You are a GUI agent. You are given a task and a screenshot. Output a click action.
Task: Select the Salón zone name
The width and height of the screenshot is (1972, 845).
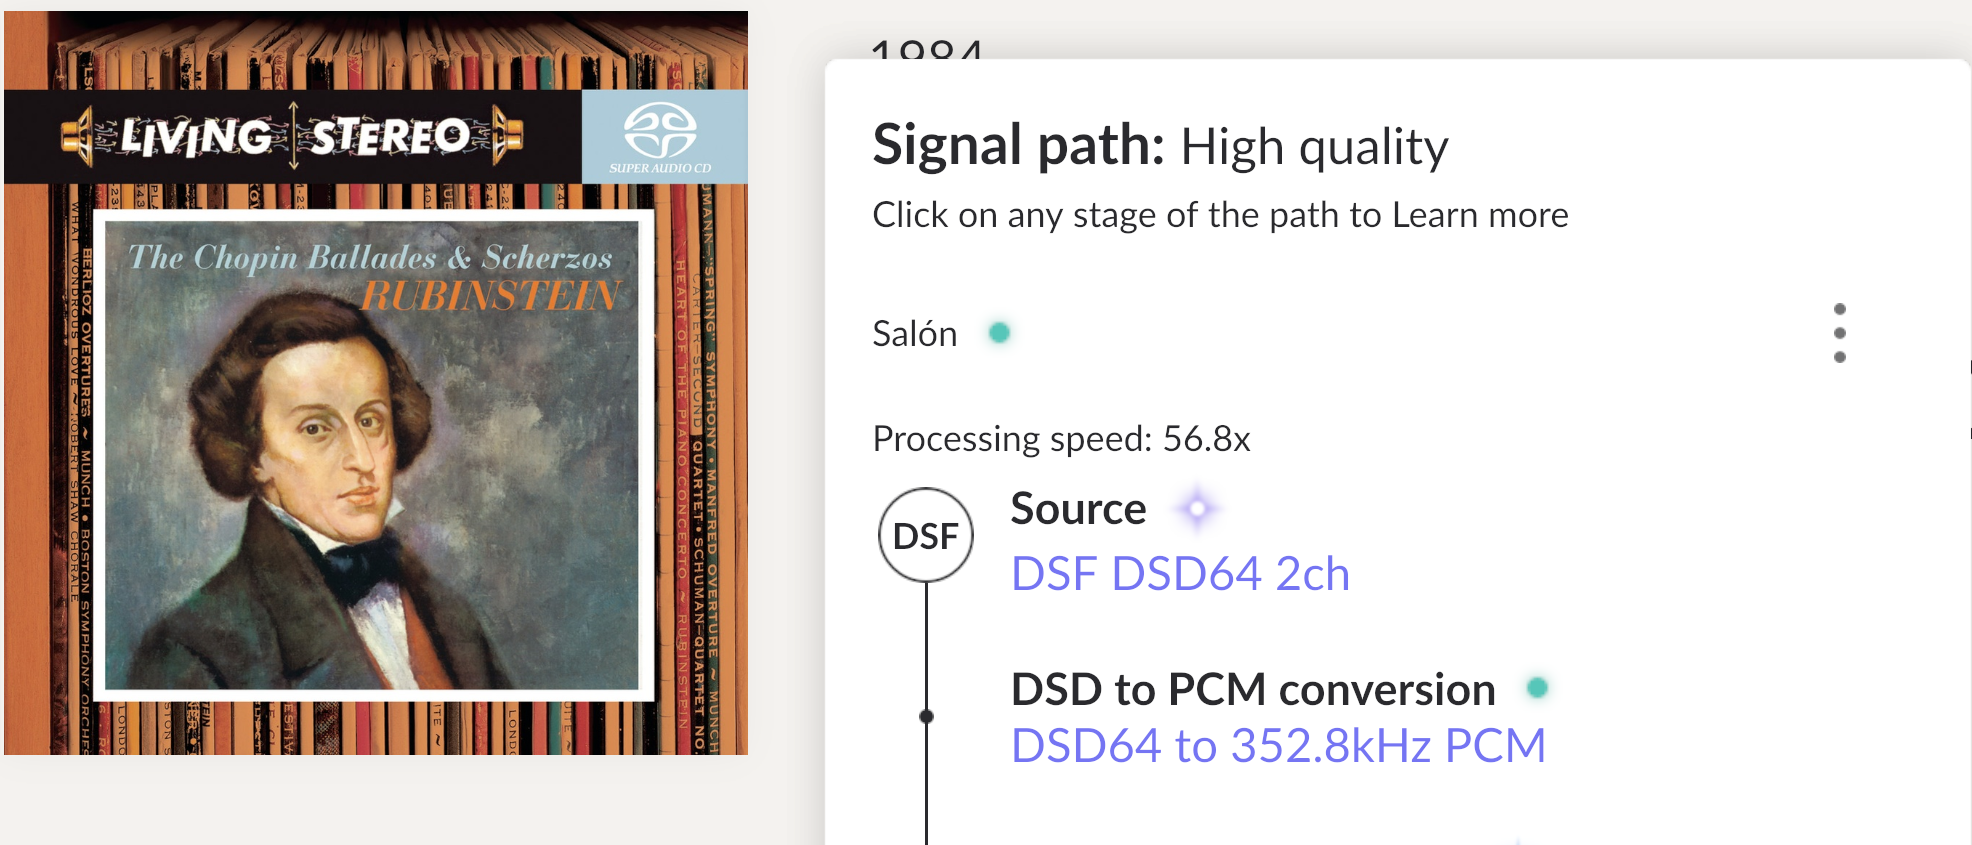coord(914,333)
